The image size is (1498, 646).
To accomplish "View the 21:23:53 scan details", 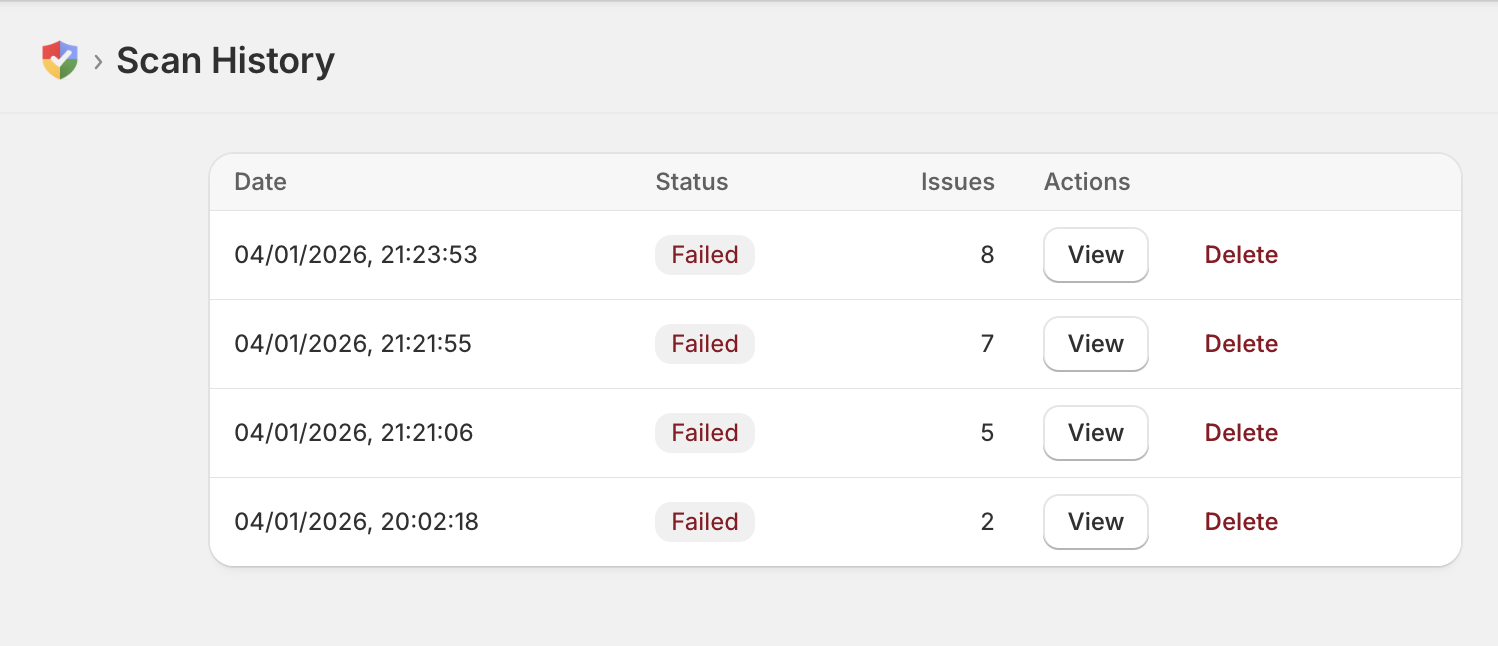I will 1095,255.
